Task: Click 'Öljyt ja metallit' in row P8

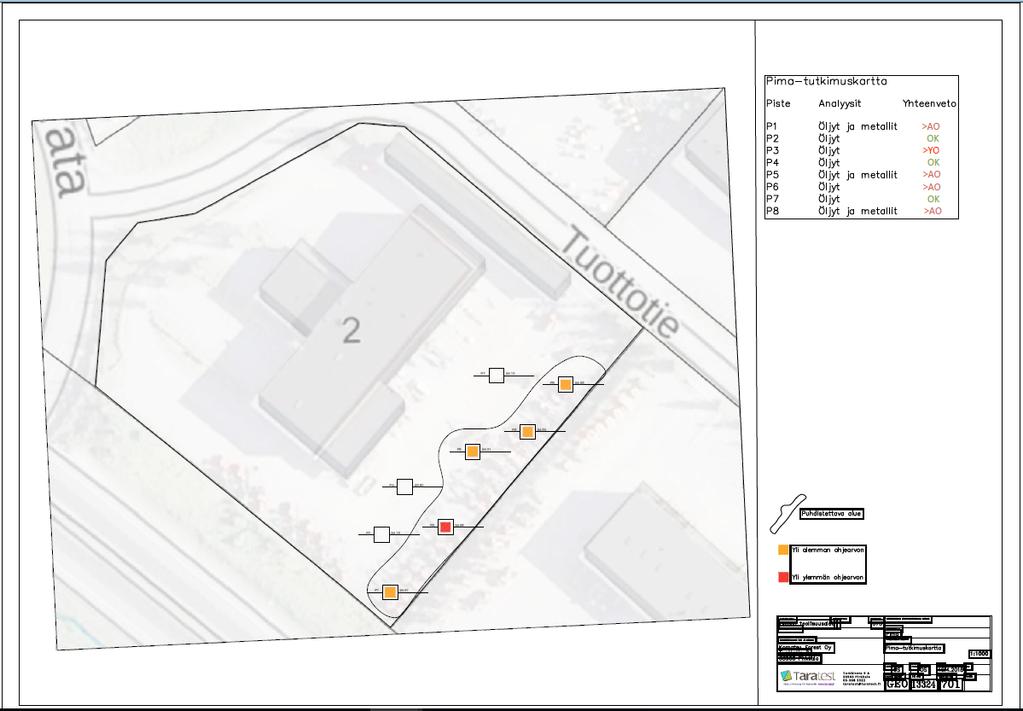Action: [858, 211]
